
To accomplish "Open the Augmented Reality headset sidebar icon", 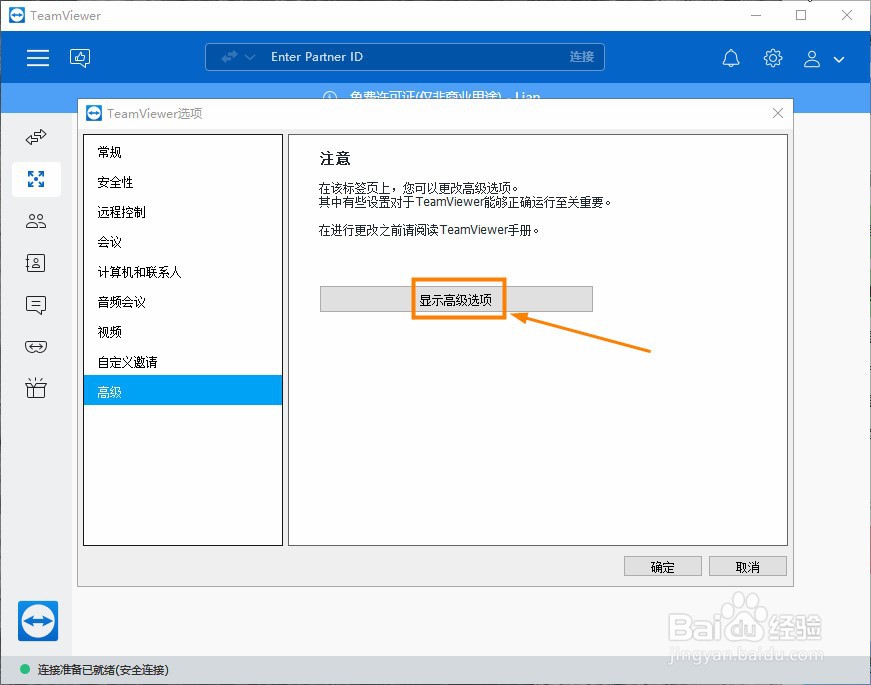I will click(x=36, y=347).
